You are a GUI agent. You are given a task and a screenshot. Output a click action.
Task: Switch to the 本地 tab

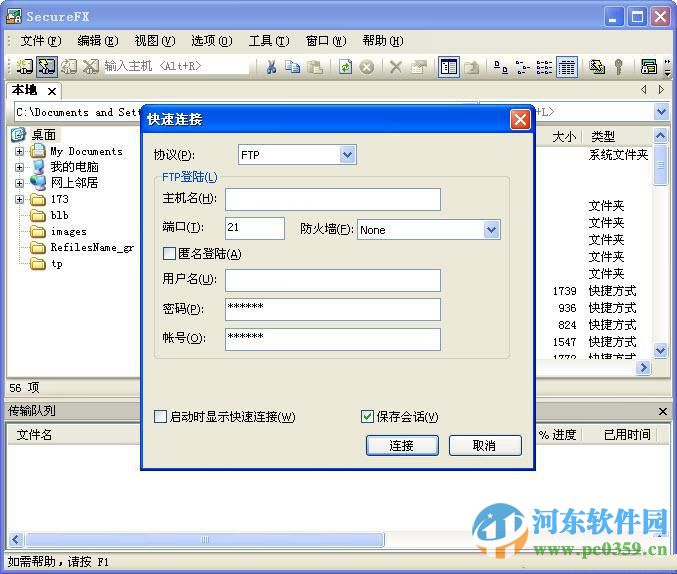pos(25,90)
